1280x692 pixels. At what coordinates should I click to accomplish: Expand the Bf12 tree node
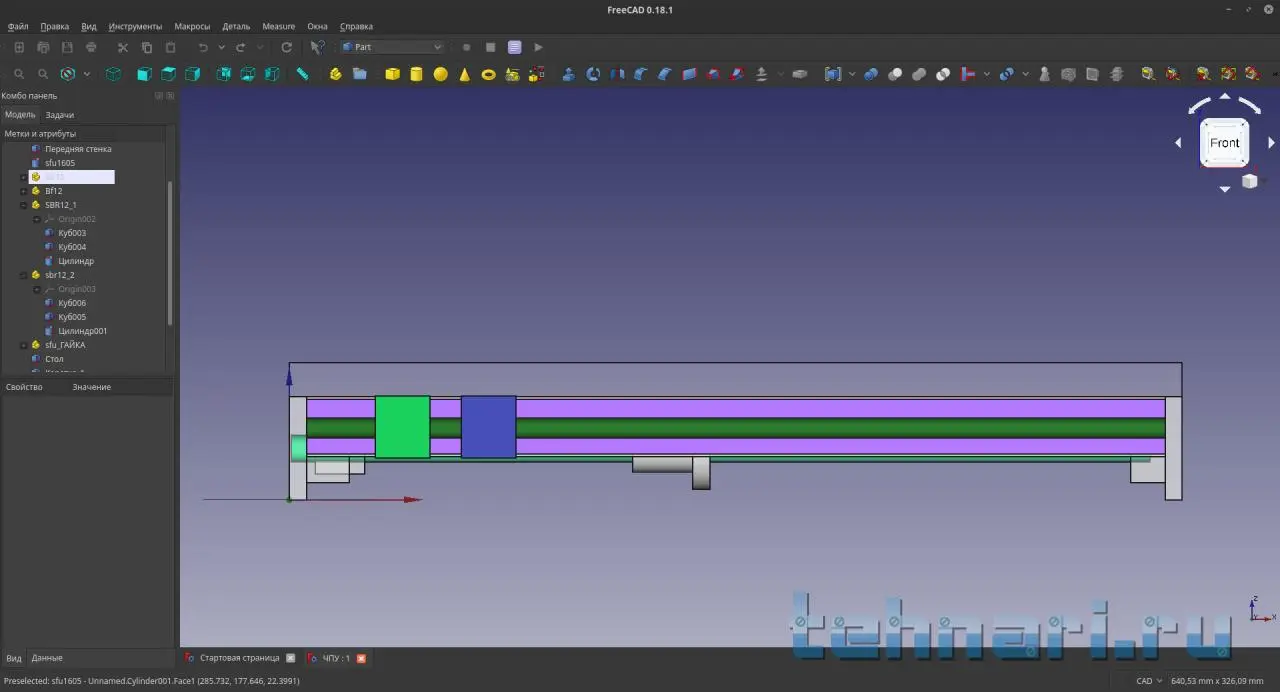tap(23, 191)
